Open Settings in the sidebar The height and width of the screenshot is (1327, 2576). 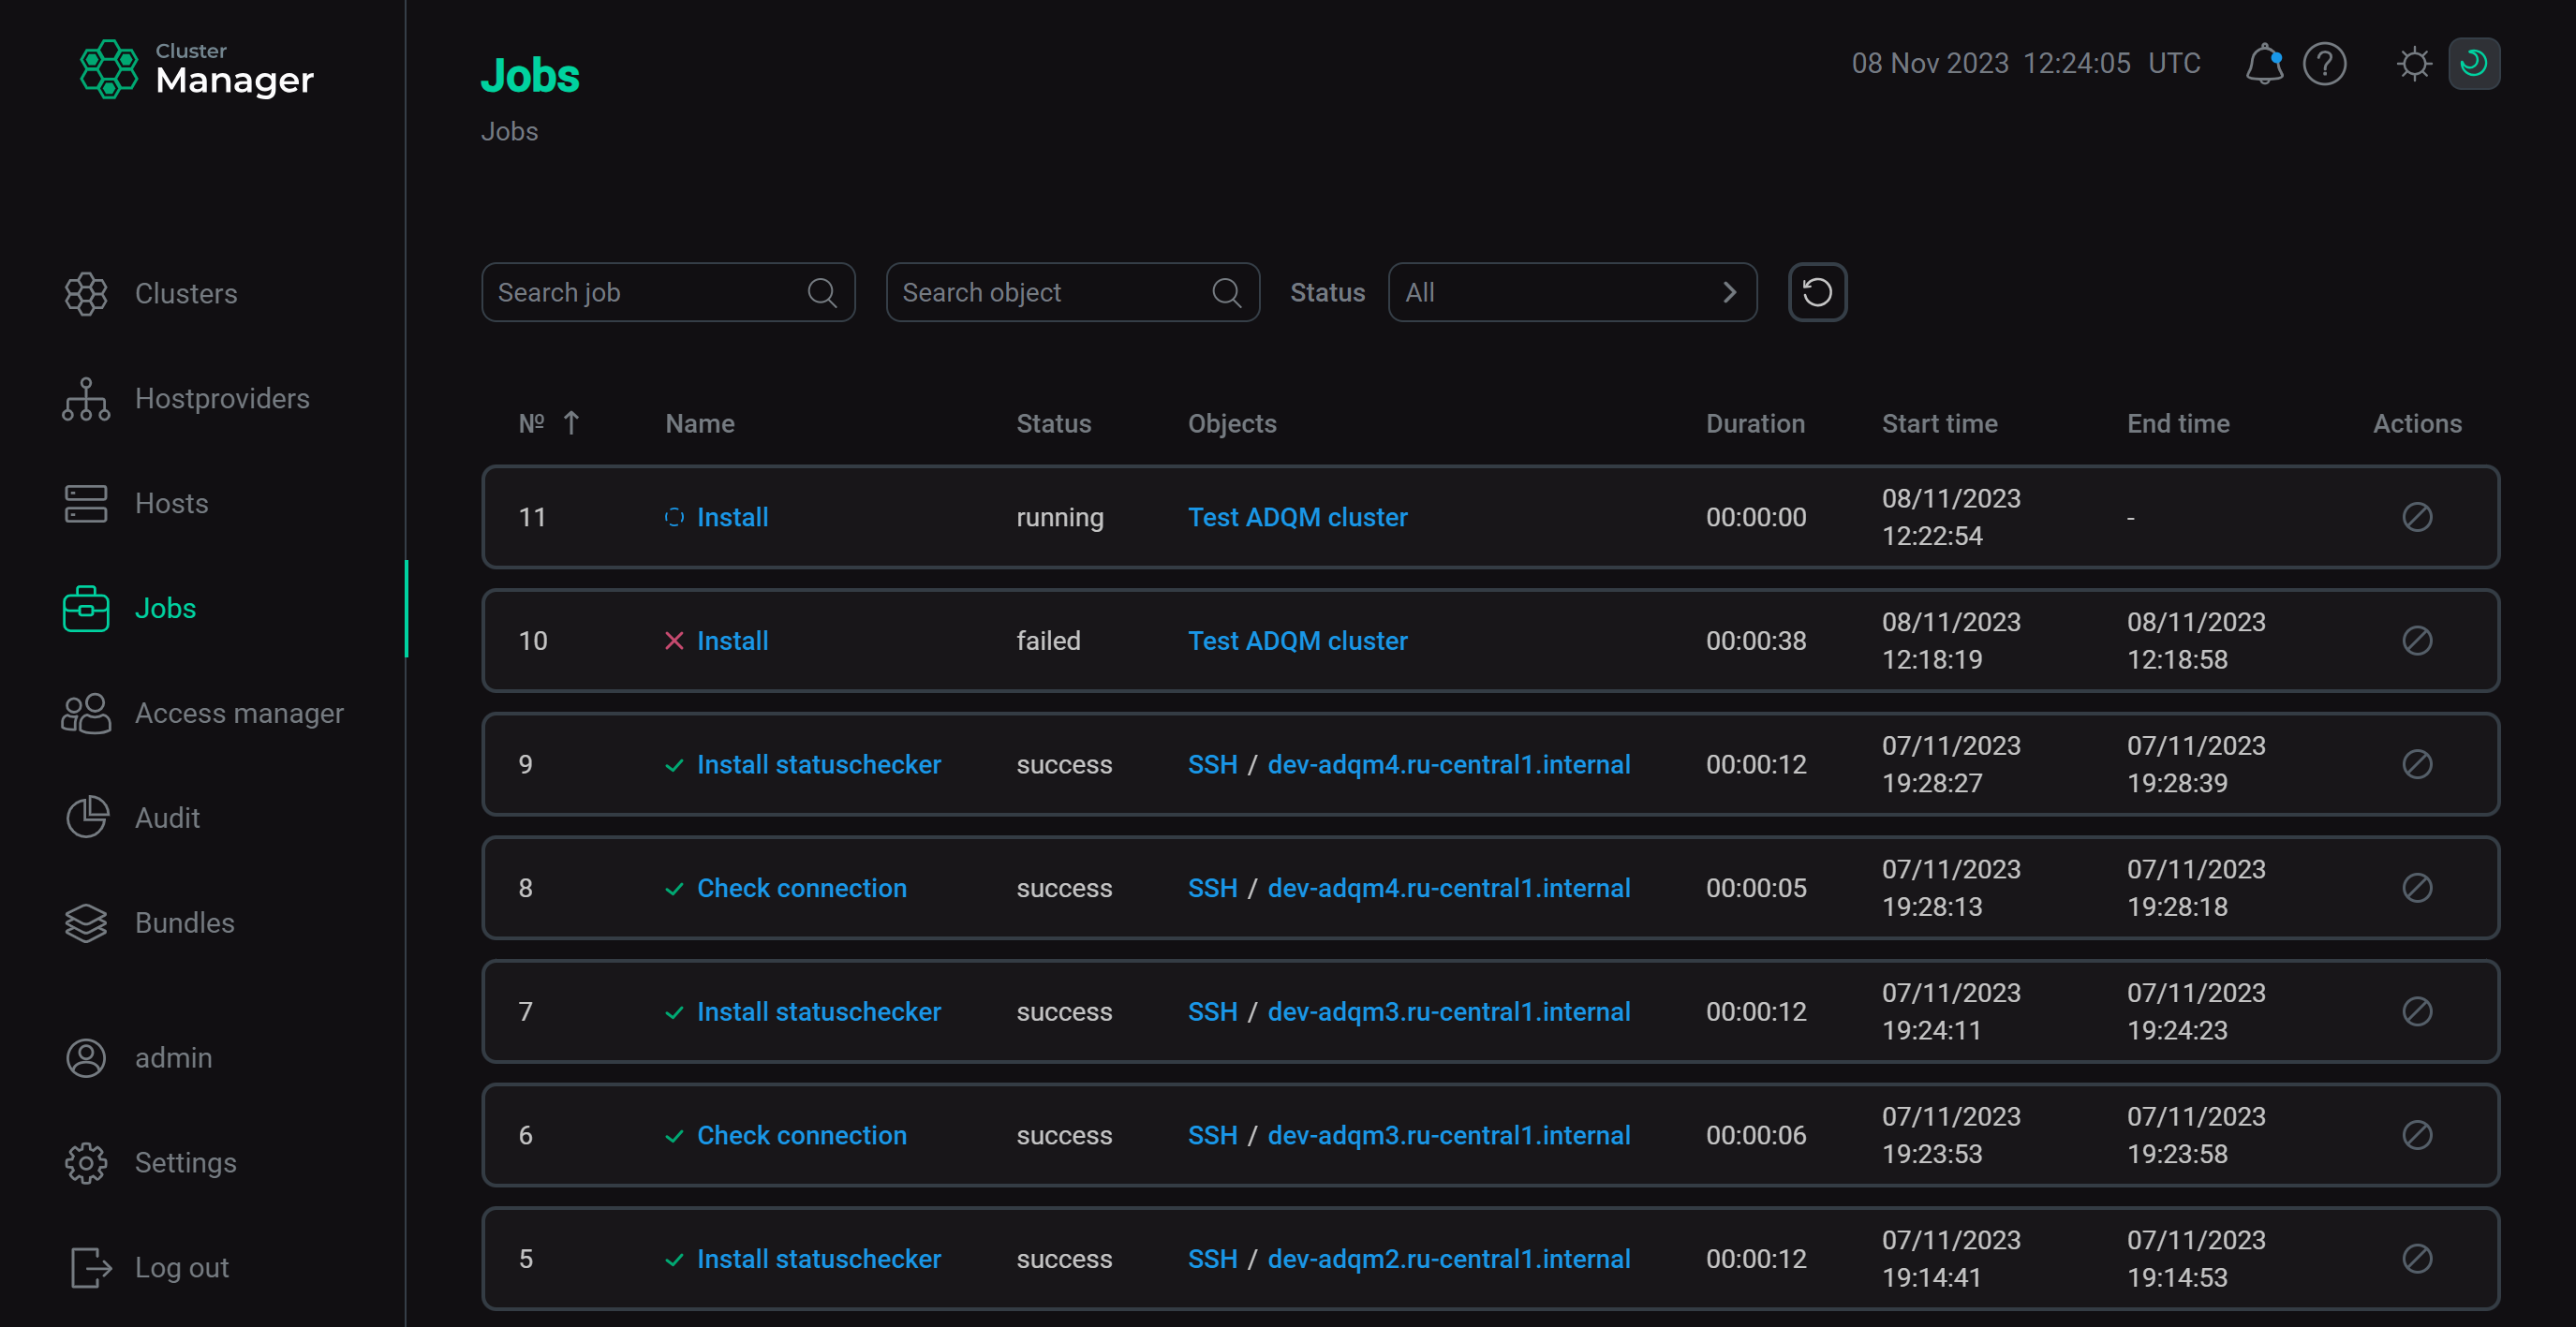151,1162
